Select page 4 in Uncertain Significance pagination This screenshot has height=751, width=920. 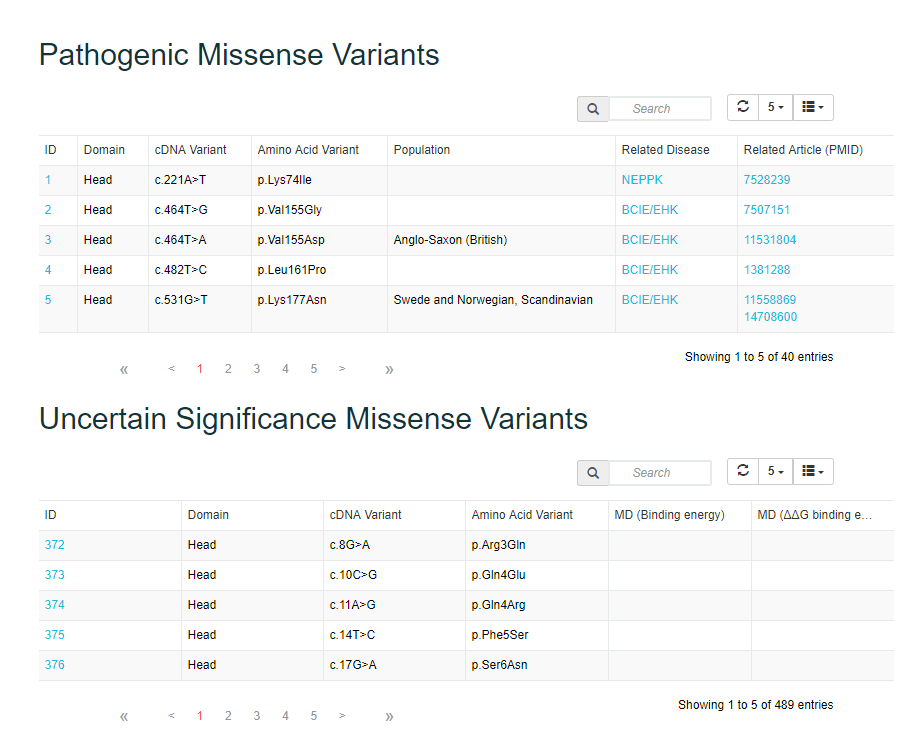click(285, 716)
